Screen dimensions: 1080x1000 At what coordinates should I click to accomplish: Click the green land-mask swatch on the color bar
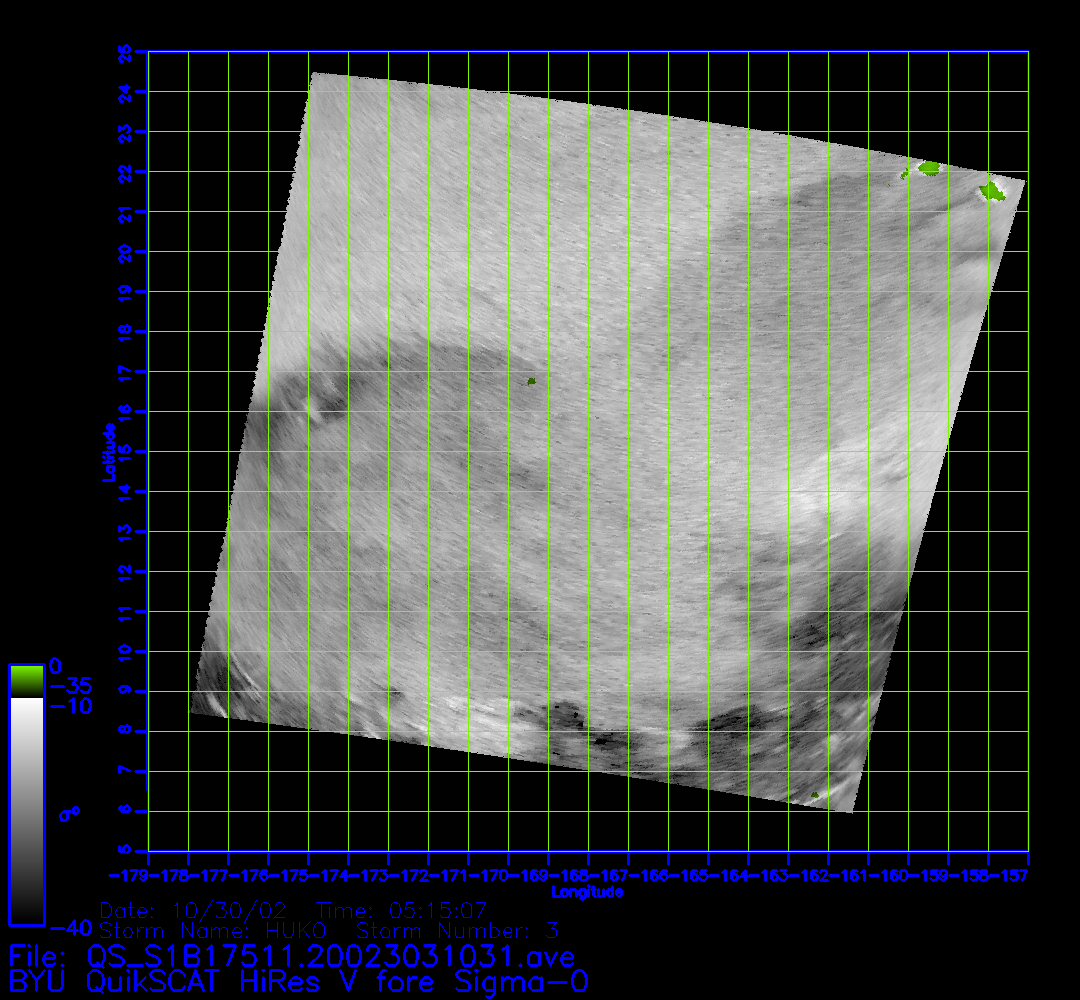[26, 680]
